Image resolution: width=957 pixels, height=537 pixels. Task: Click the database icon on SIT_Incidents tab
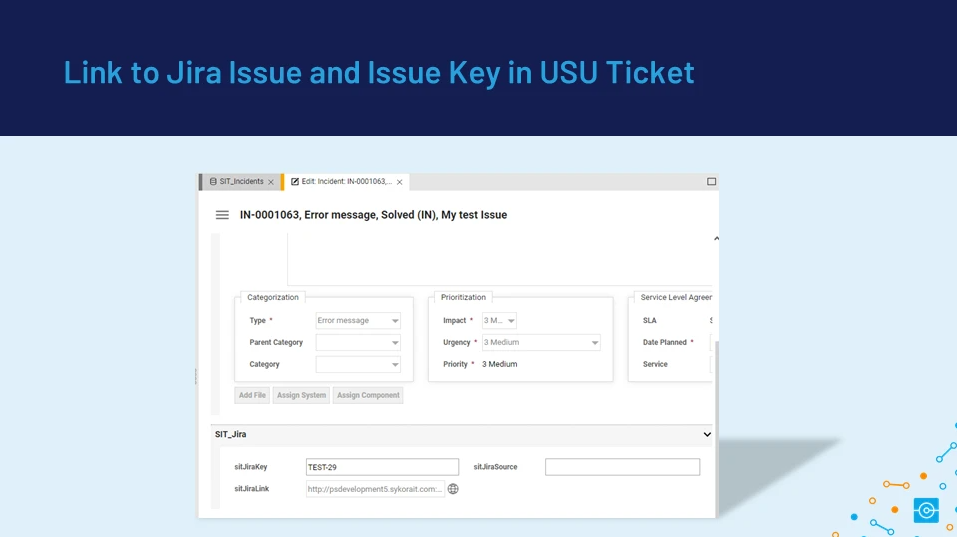(212, 182)
